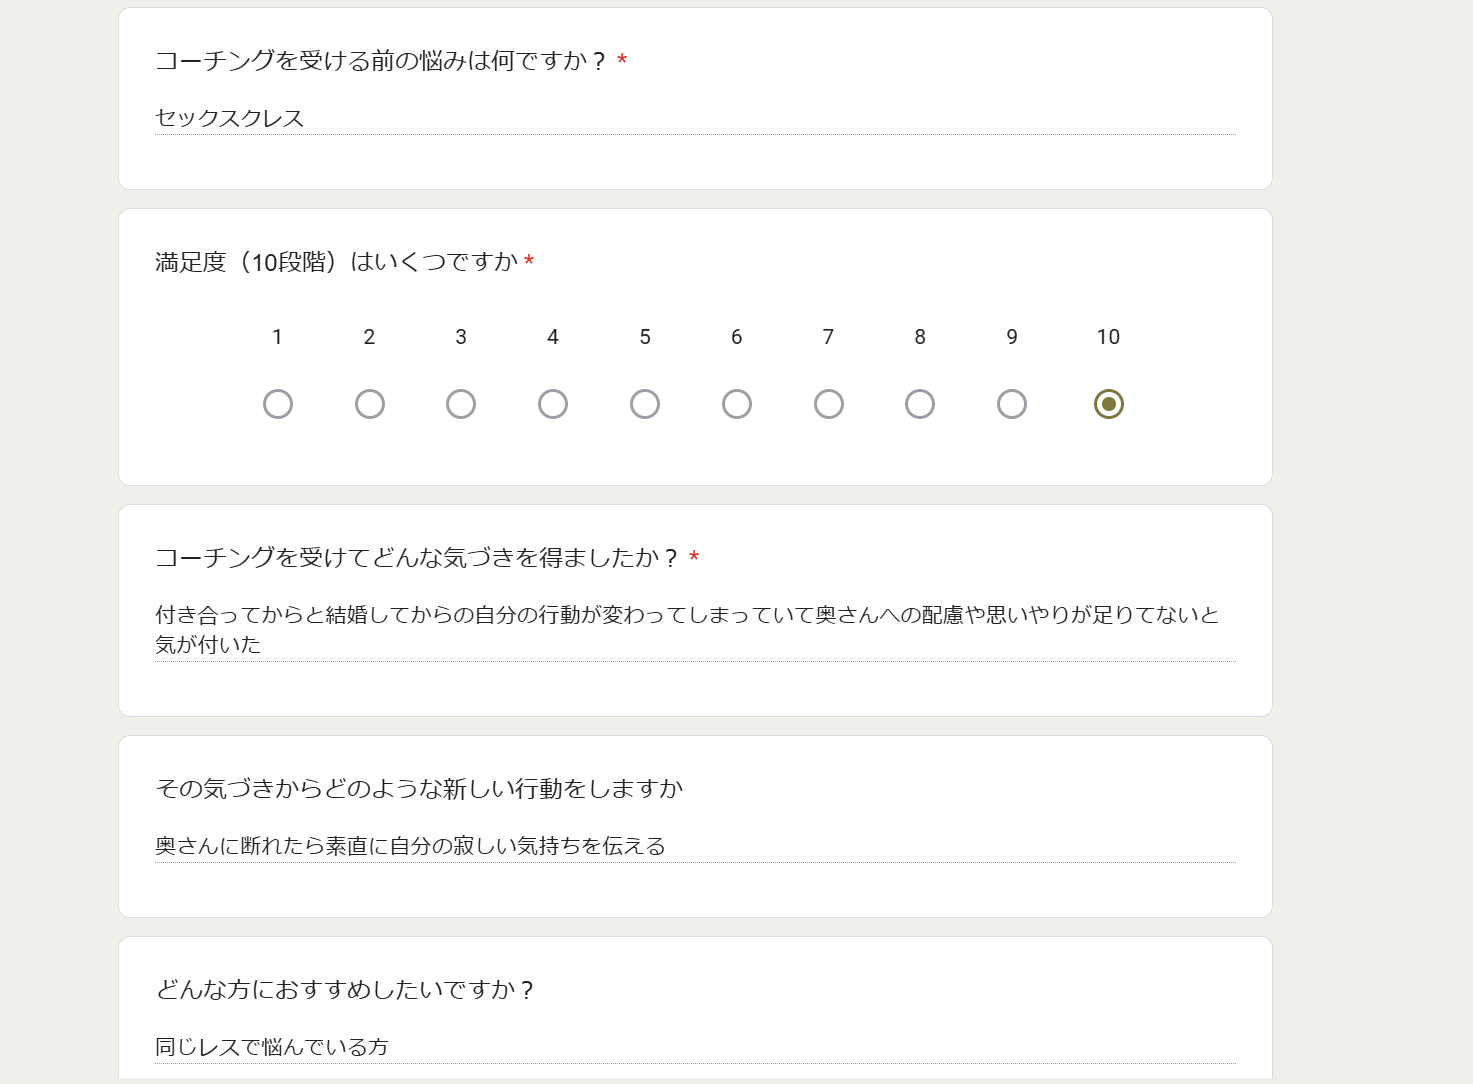Click the number 5 scale label
Image resolution: width=1473 pixels, height=1084 pixels.
click(x=645, y=337)
